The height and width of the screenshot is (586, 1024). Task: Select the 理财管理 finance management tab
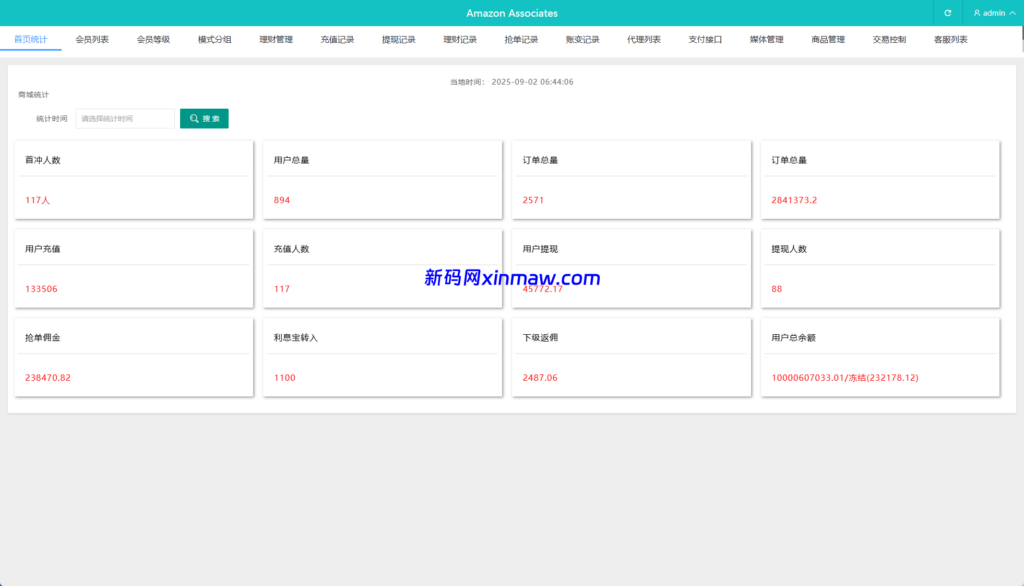[278, 39]
